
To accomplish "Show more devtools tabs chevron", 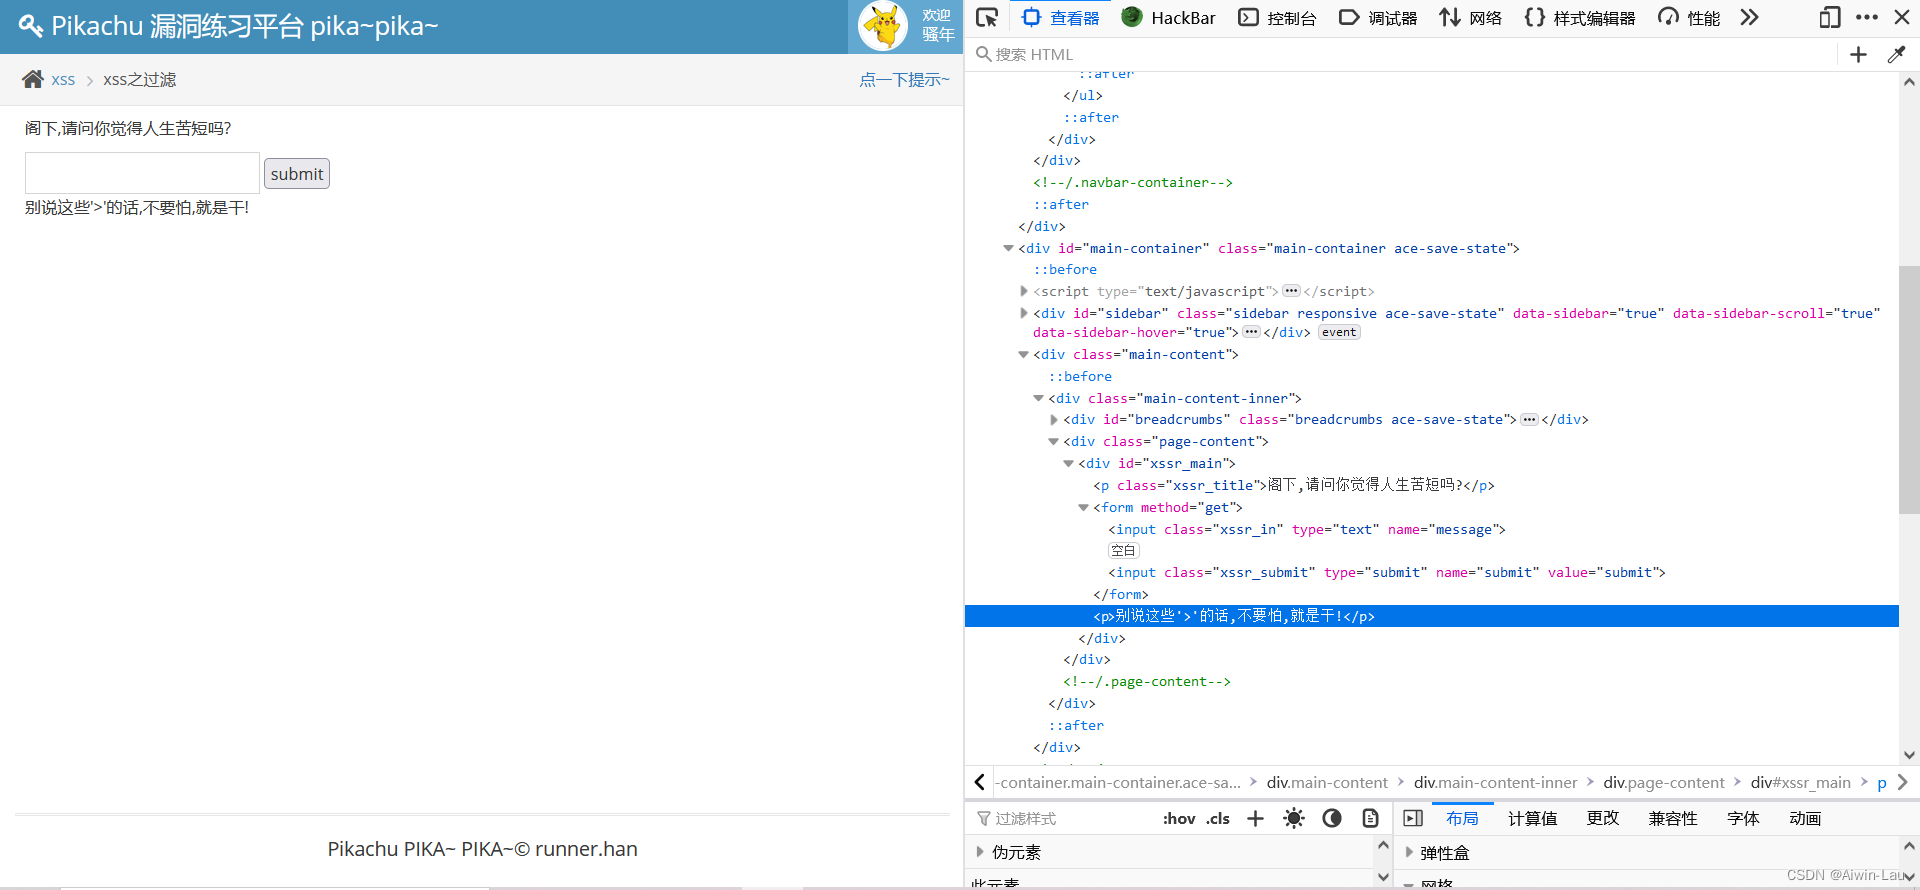I will (1749, 17).
